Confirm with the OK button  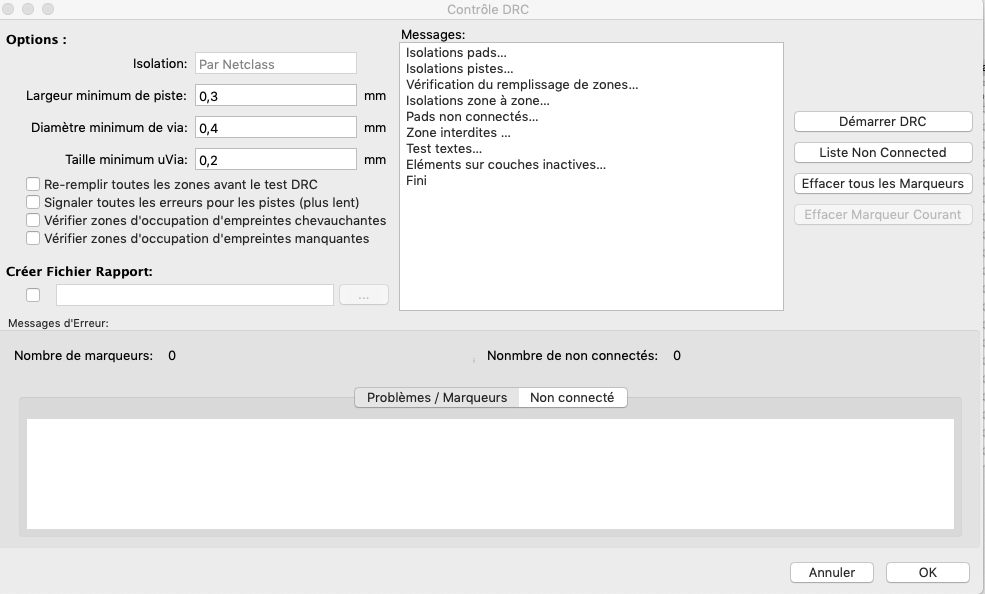[927, 573]
